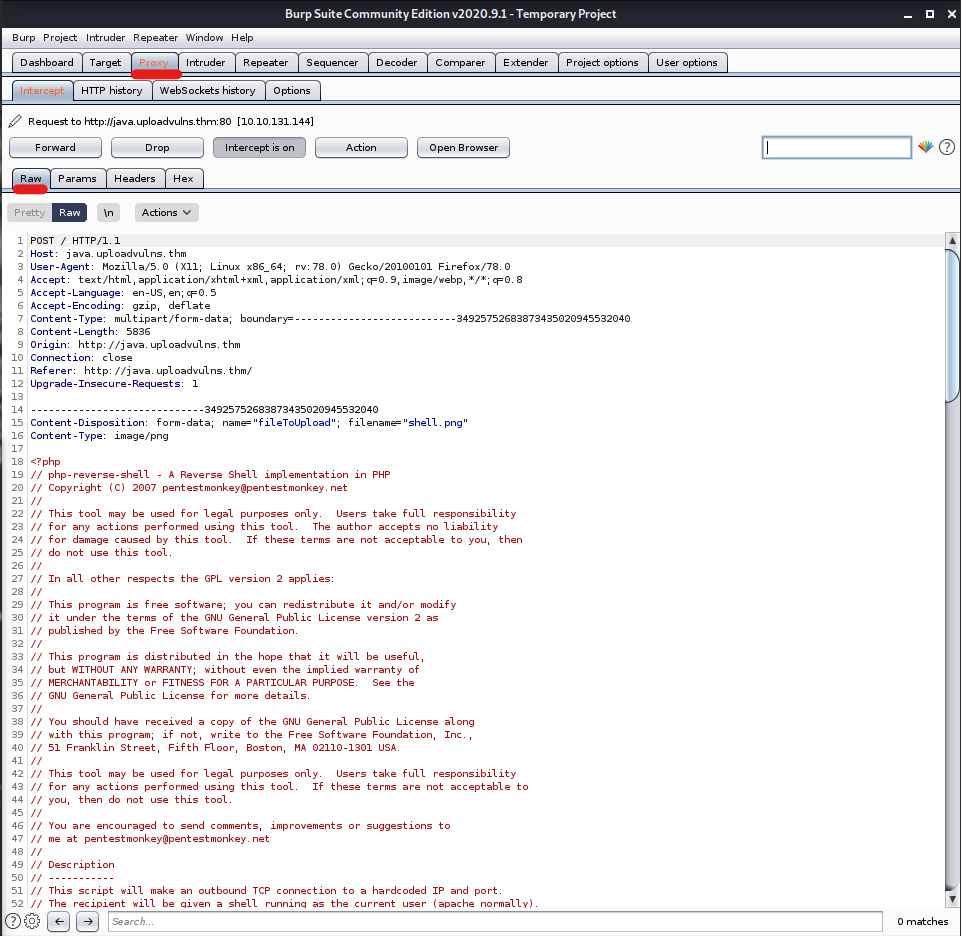Open the Window menu
This screenshot has width=961, height=936.
click(x=204, y=37)
